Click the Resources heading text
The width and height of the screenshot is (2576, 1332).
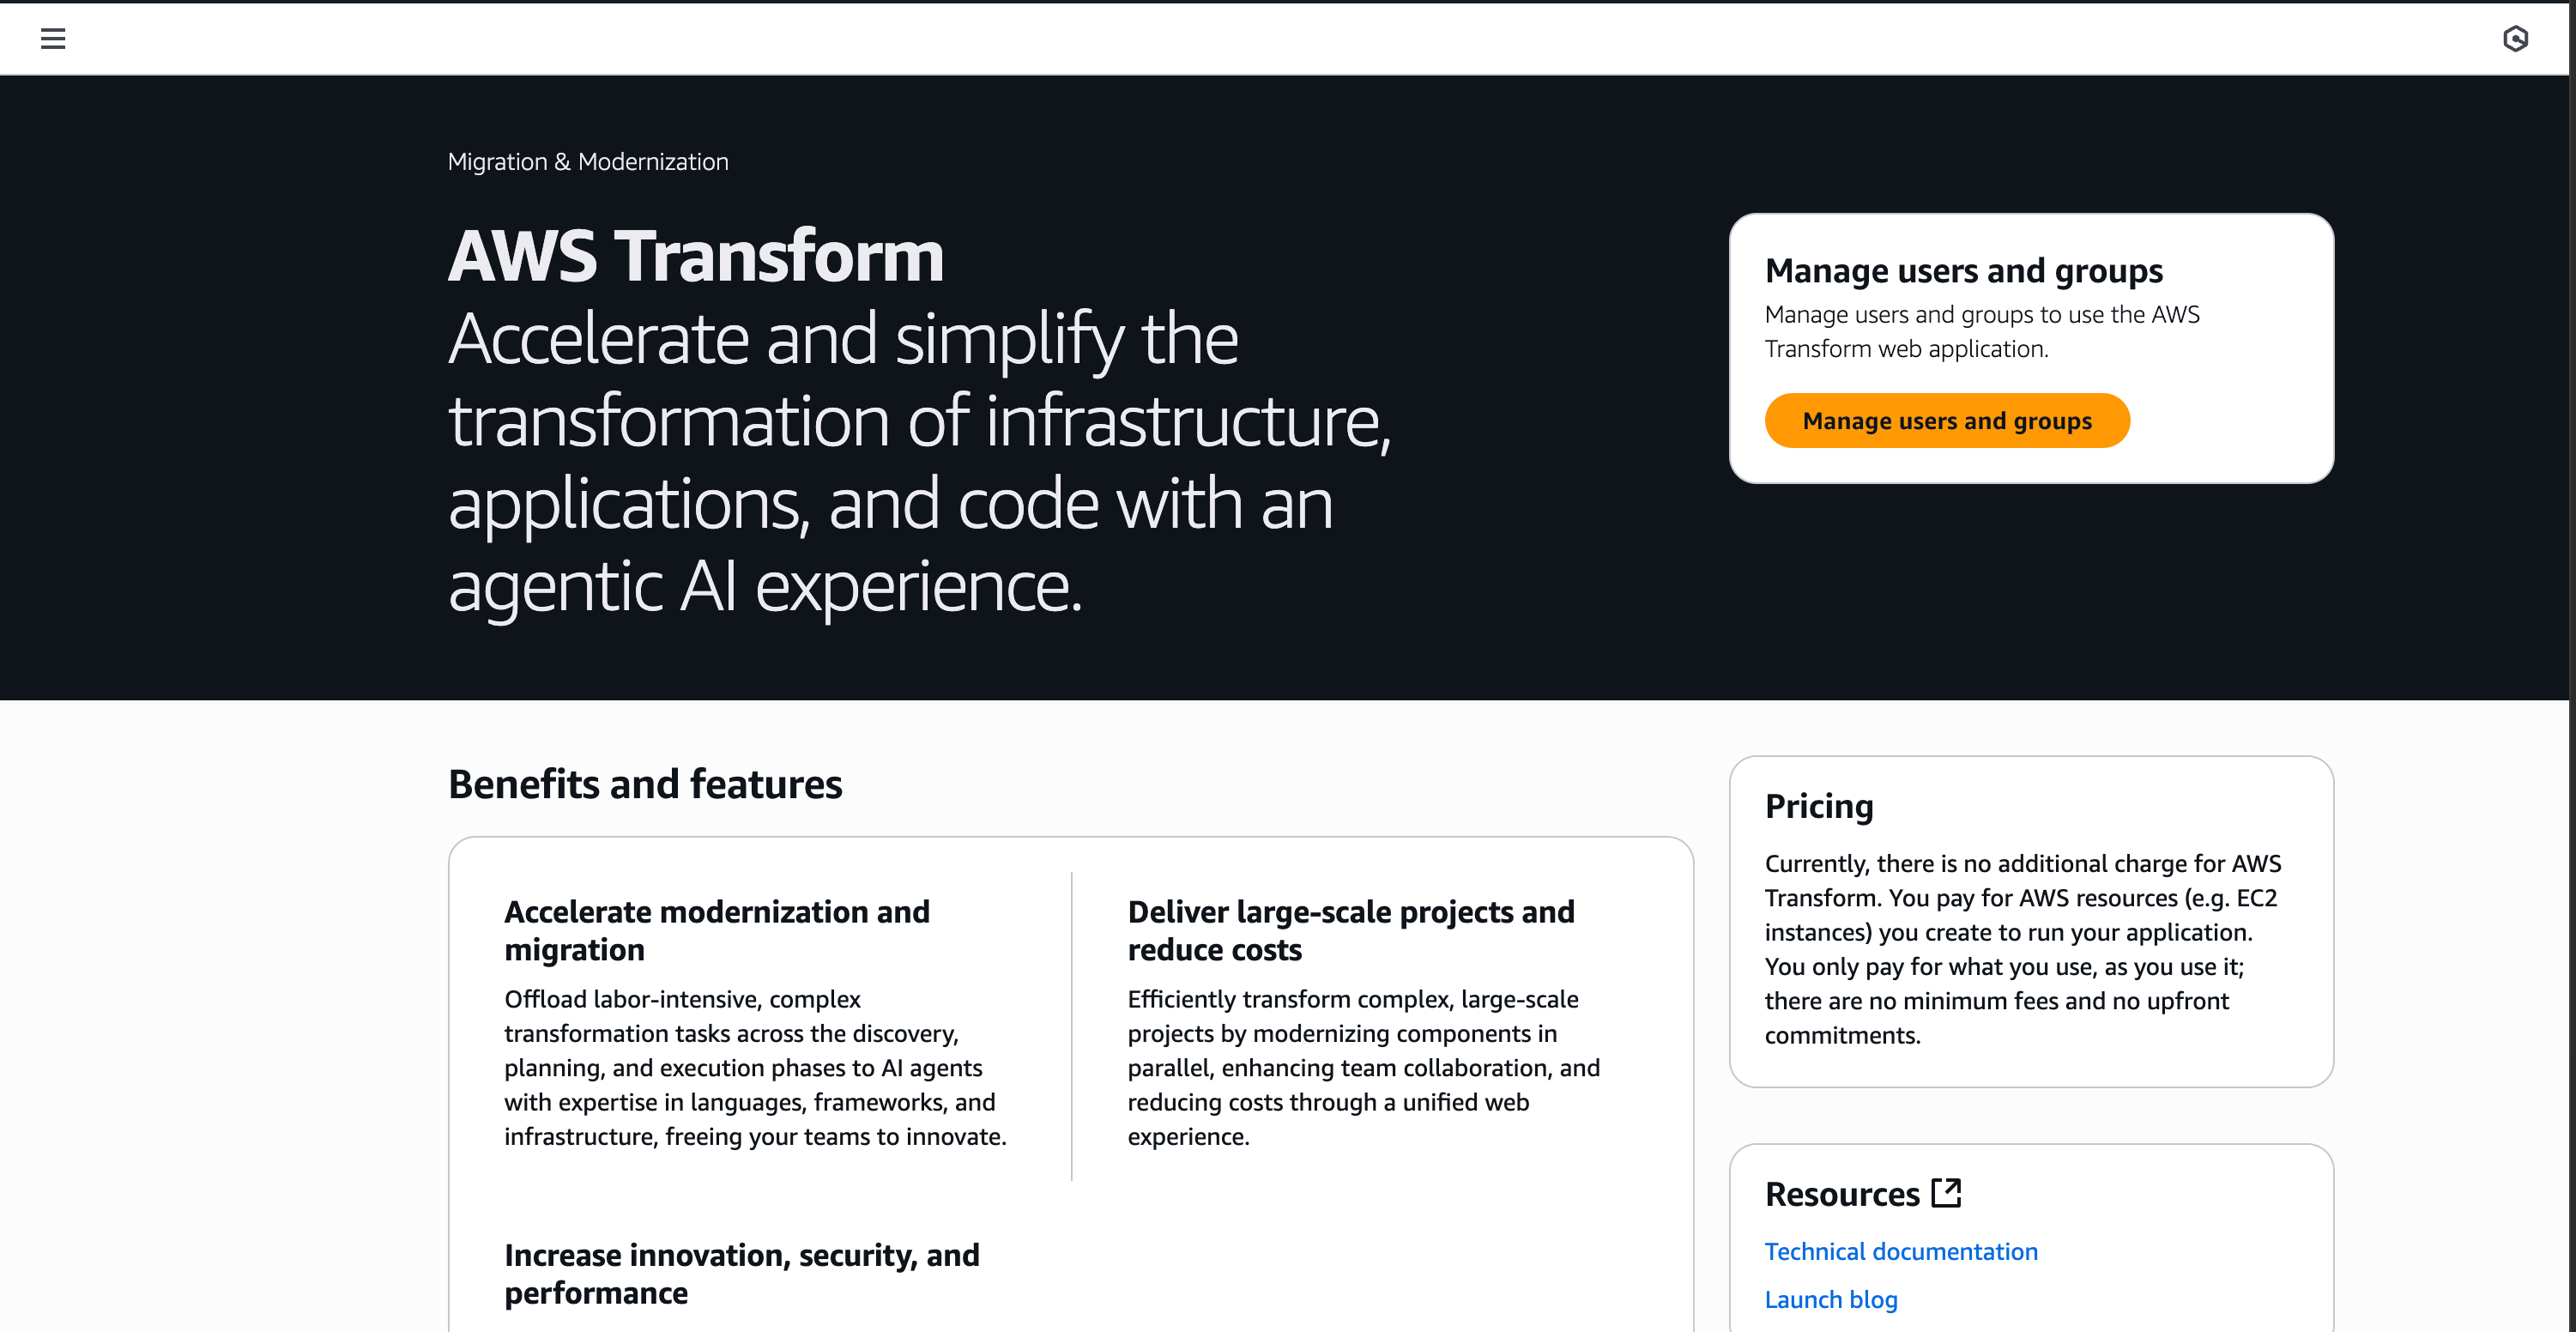pos(1842,1194)
